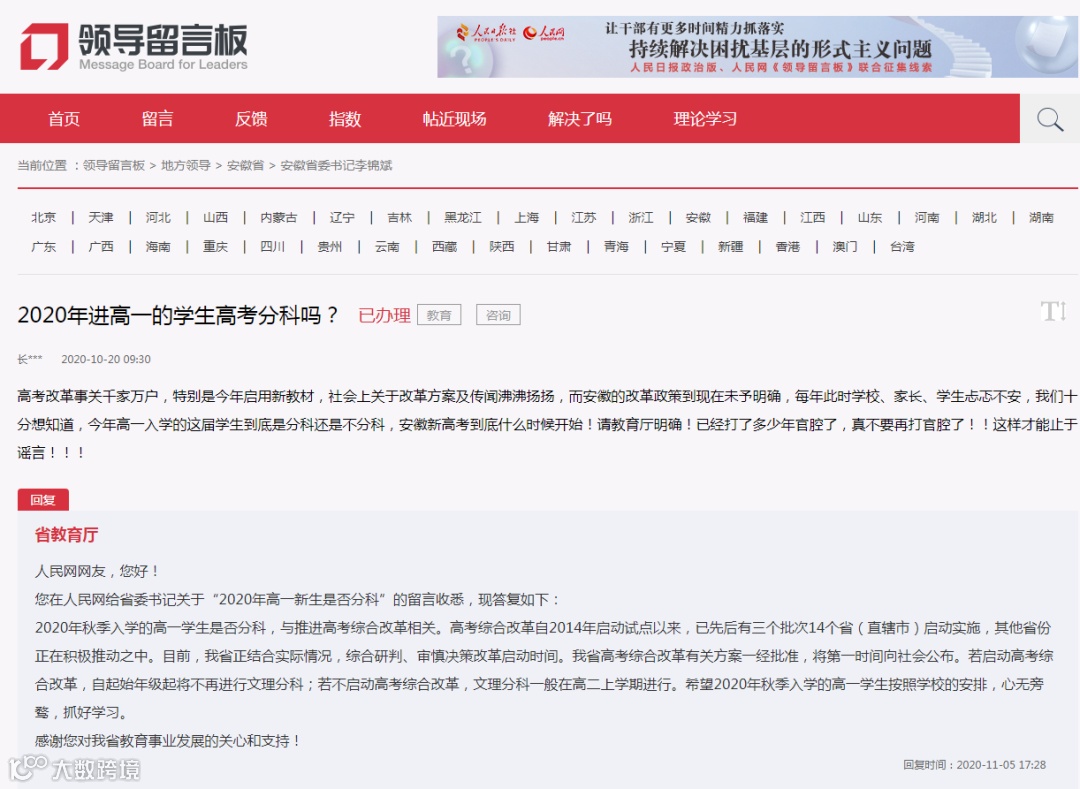Click the red 回复 tab label

43,500
